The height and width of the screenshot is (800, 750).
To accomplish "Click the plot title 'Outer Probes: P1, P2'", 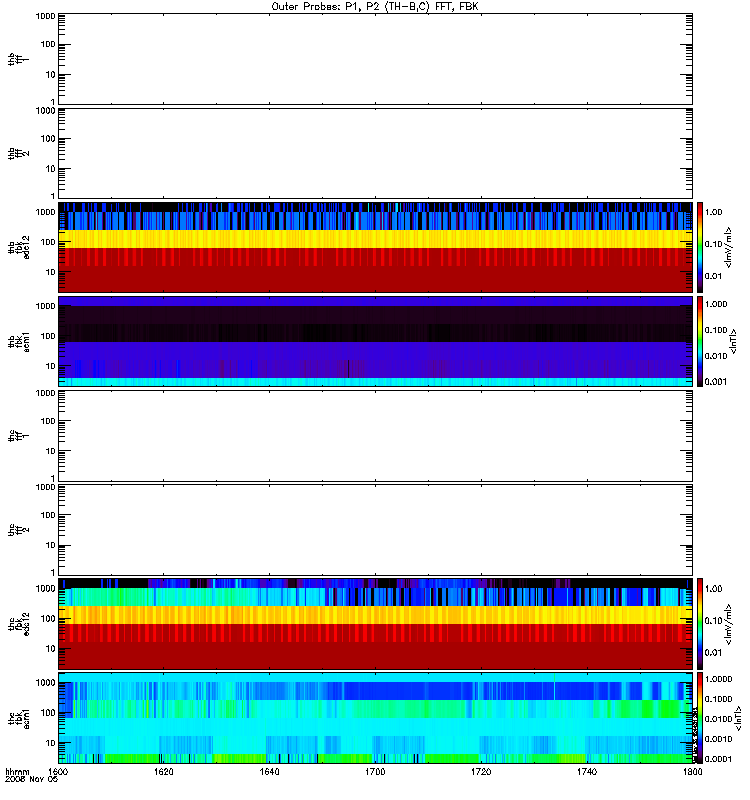I will [324, 7].
